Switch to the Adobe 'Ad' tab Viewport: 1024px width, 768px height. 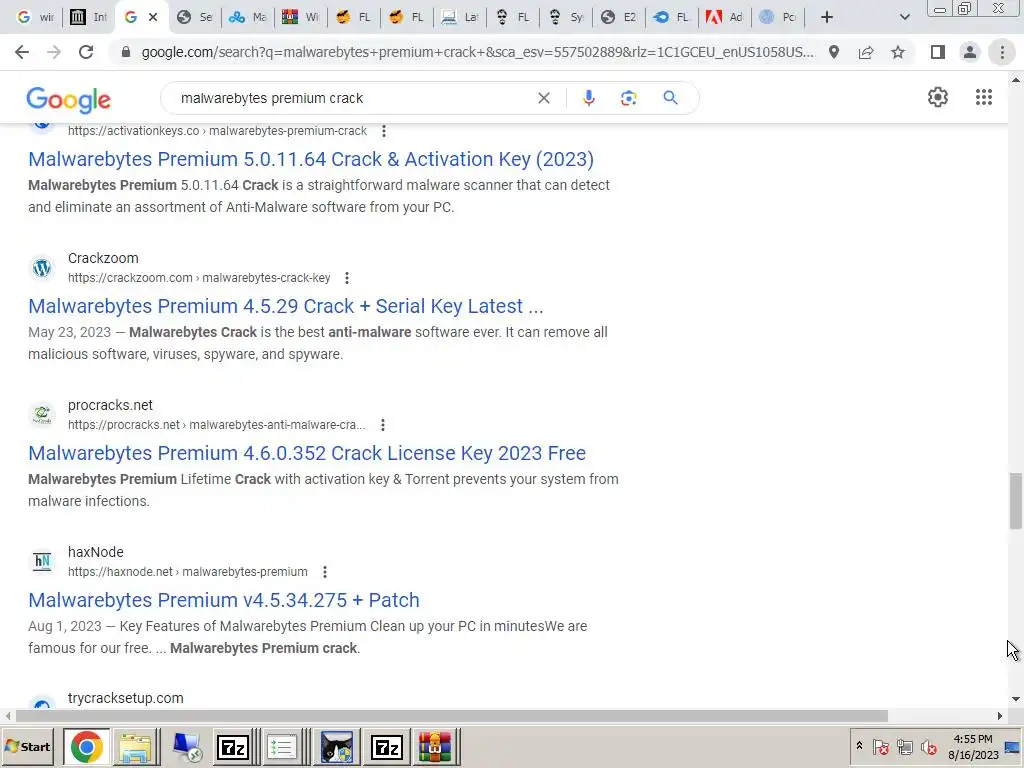click(x=724, y=17)
